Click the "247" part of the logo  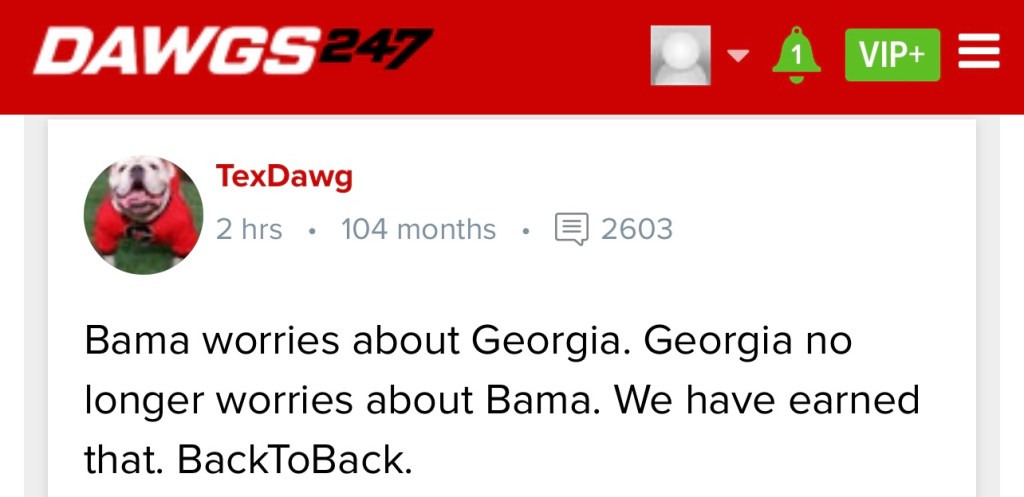click(x=382, y=50)
